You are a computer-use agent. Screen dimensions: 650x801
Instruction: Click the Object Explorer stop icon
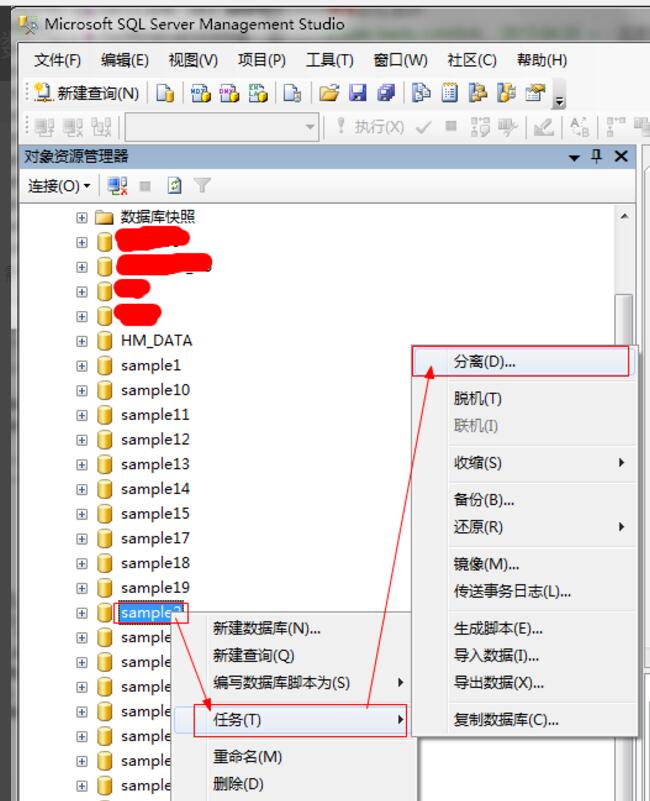pyautogui.click(x=145, y=186)
